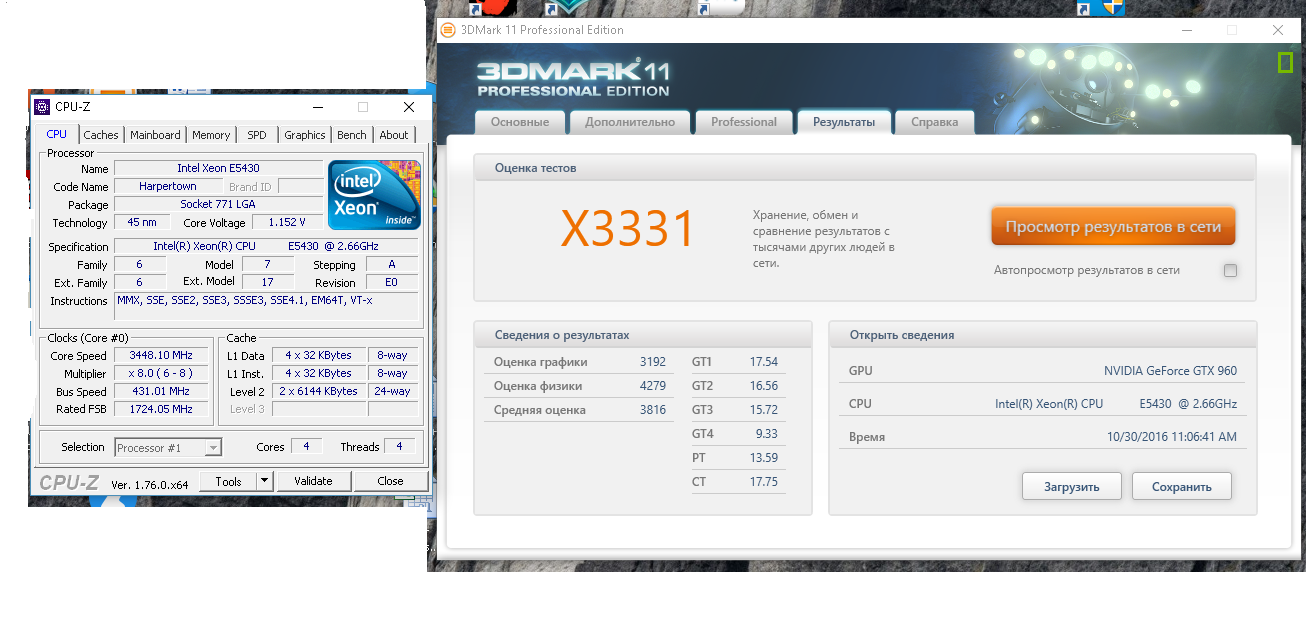This screenshot has width=1306, height=630.
Task: Open the Mainboard tab in CPU-Z
Action: [x=156, y=135]
